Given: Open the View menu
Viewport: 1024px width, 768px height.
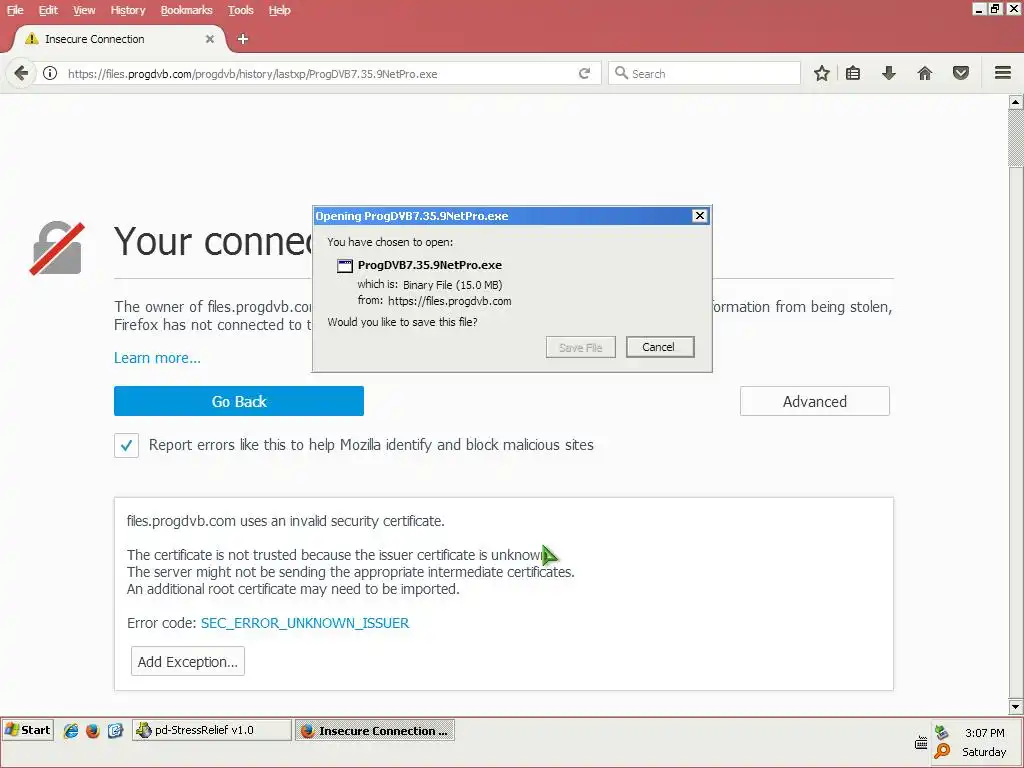Looking at the screenshot, I should pos(84,10).
